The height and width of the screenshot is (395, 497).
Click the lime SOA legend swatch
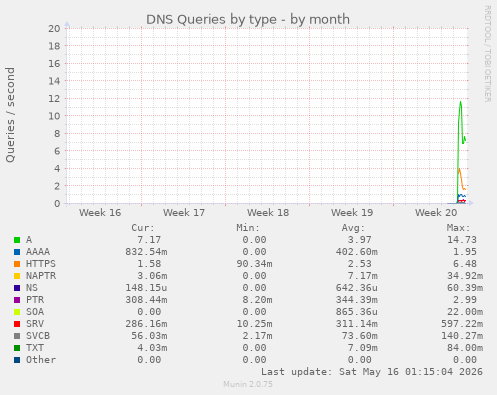click(17, 312)
